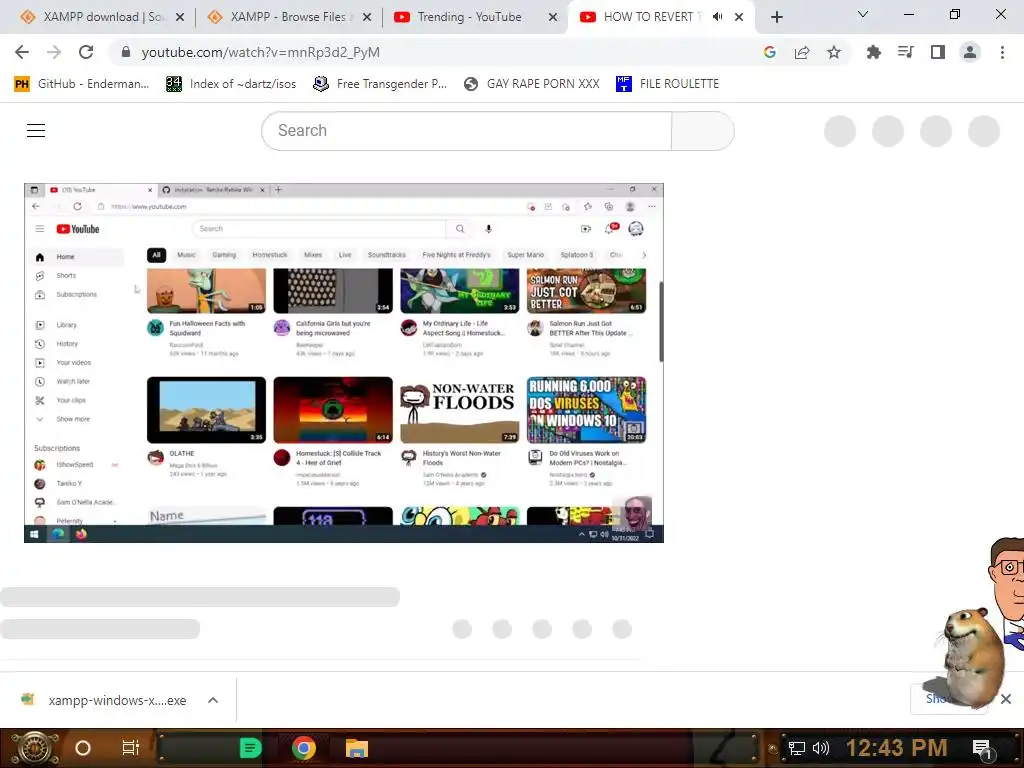Click the Chrome taskbar icon

click(x=303, y=748)
